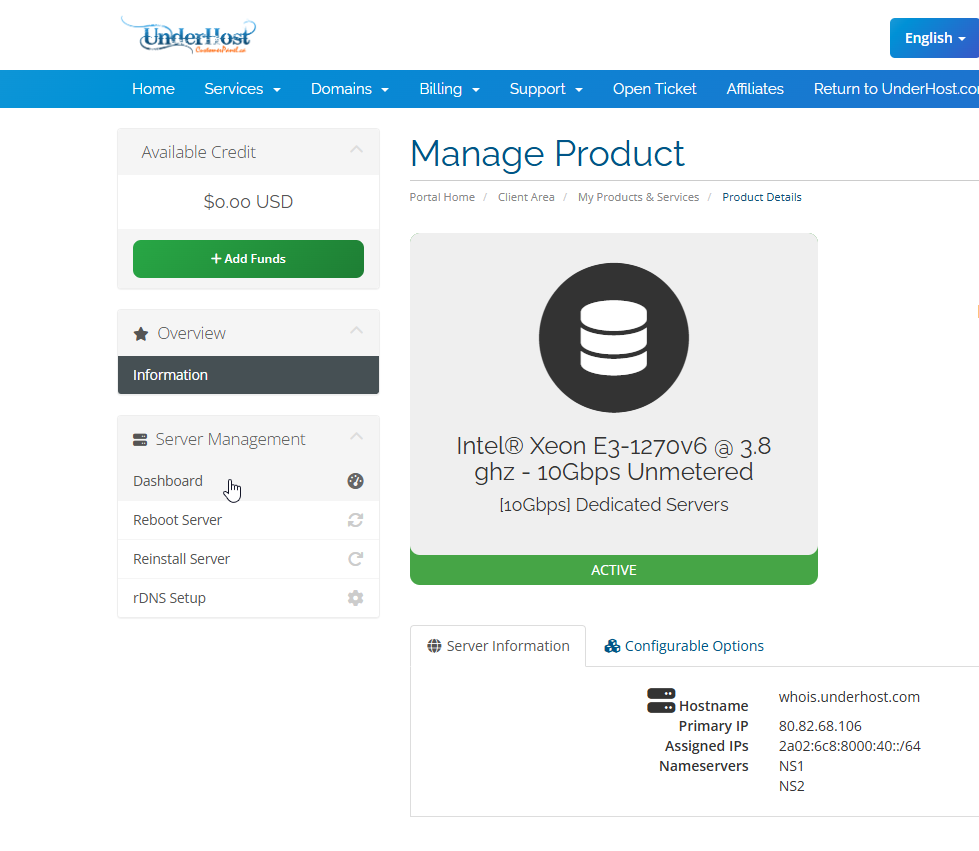Click the Reinstall Server link
979x851 pixels.
tap(248, 559)
